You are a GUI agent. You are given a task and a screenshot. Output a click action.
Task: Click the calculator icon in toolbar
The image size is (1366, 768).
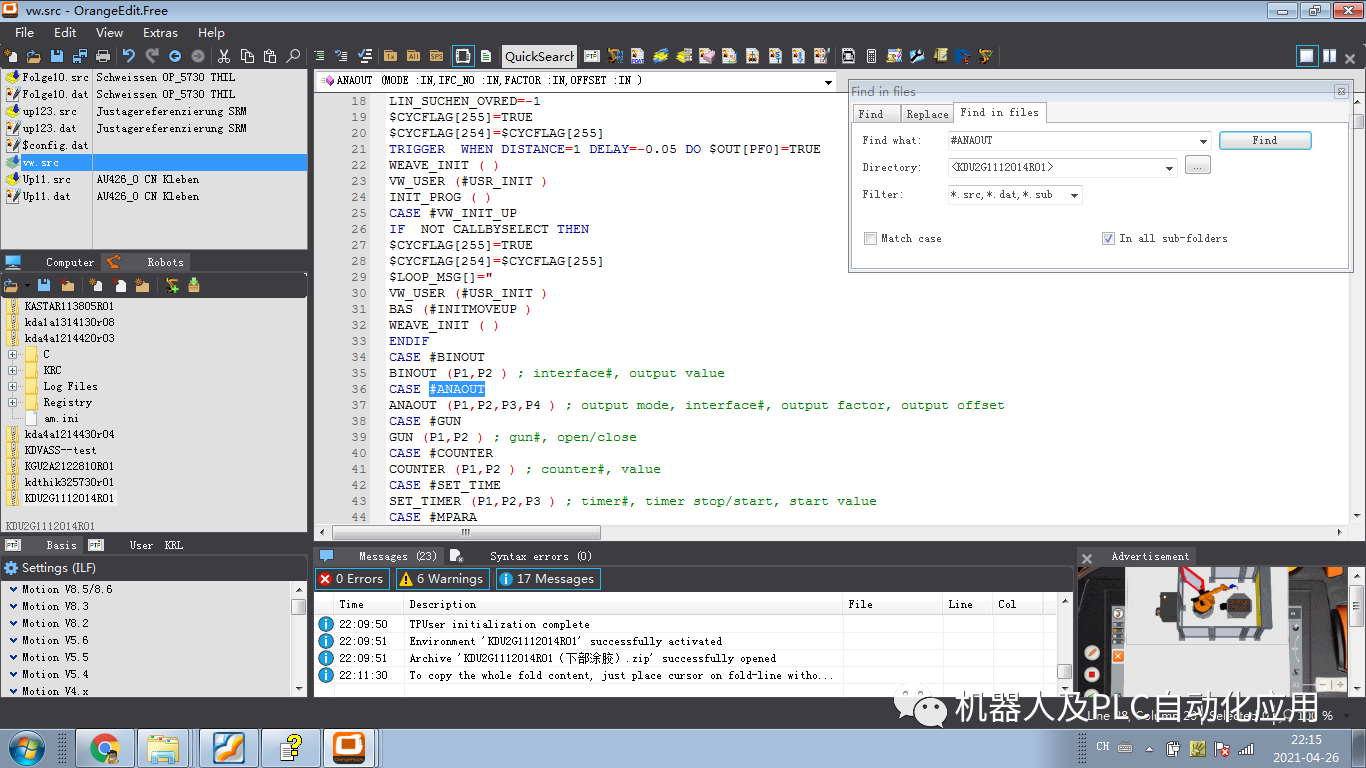(x=871, y=56)
